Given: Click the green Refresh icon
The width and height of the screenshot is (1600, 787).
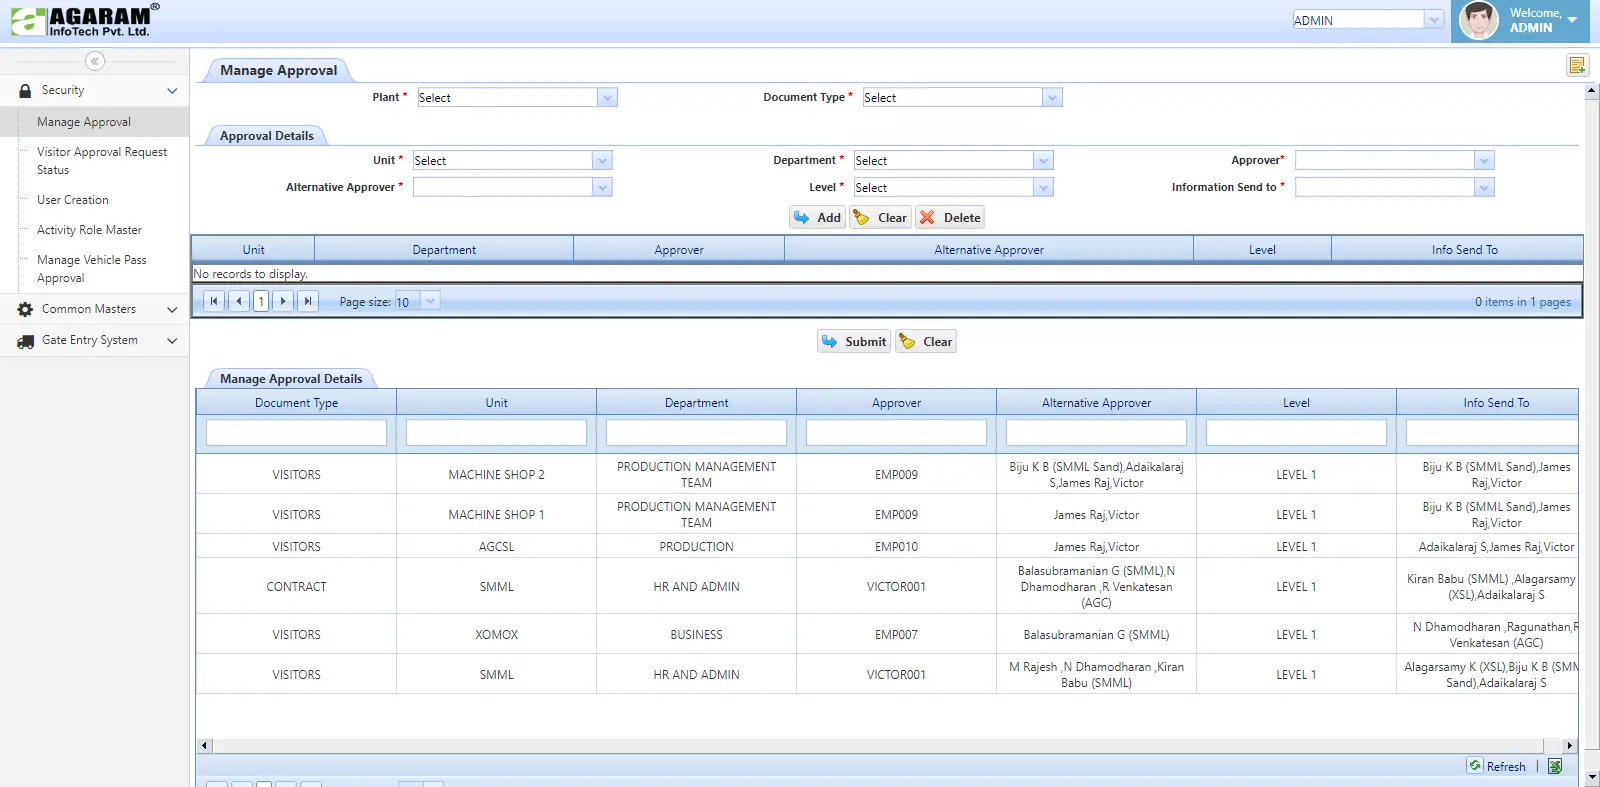Looking at the screenshot, I should (x=1475, y=766).
